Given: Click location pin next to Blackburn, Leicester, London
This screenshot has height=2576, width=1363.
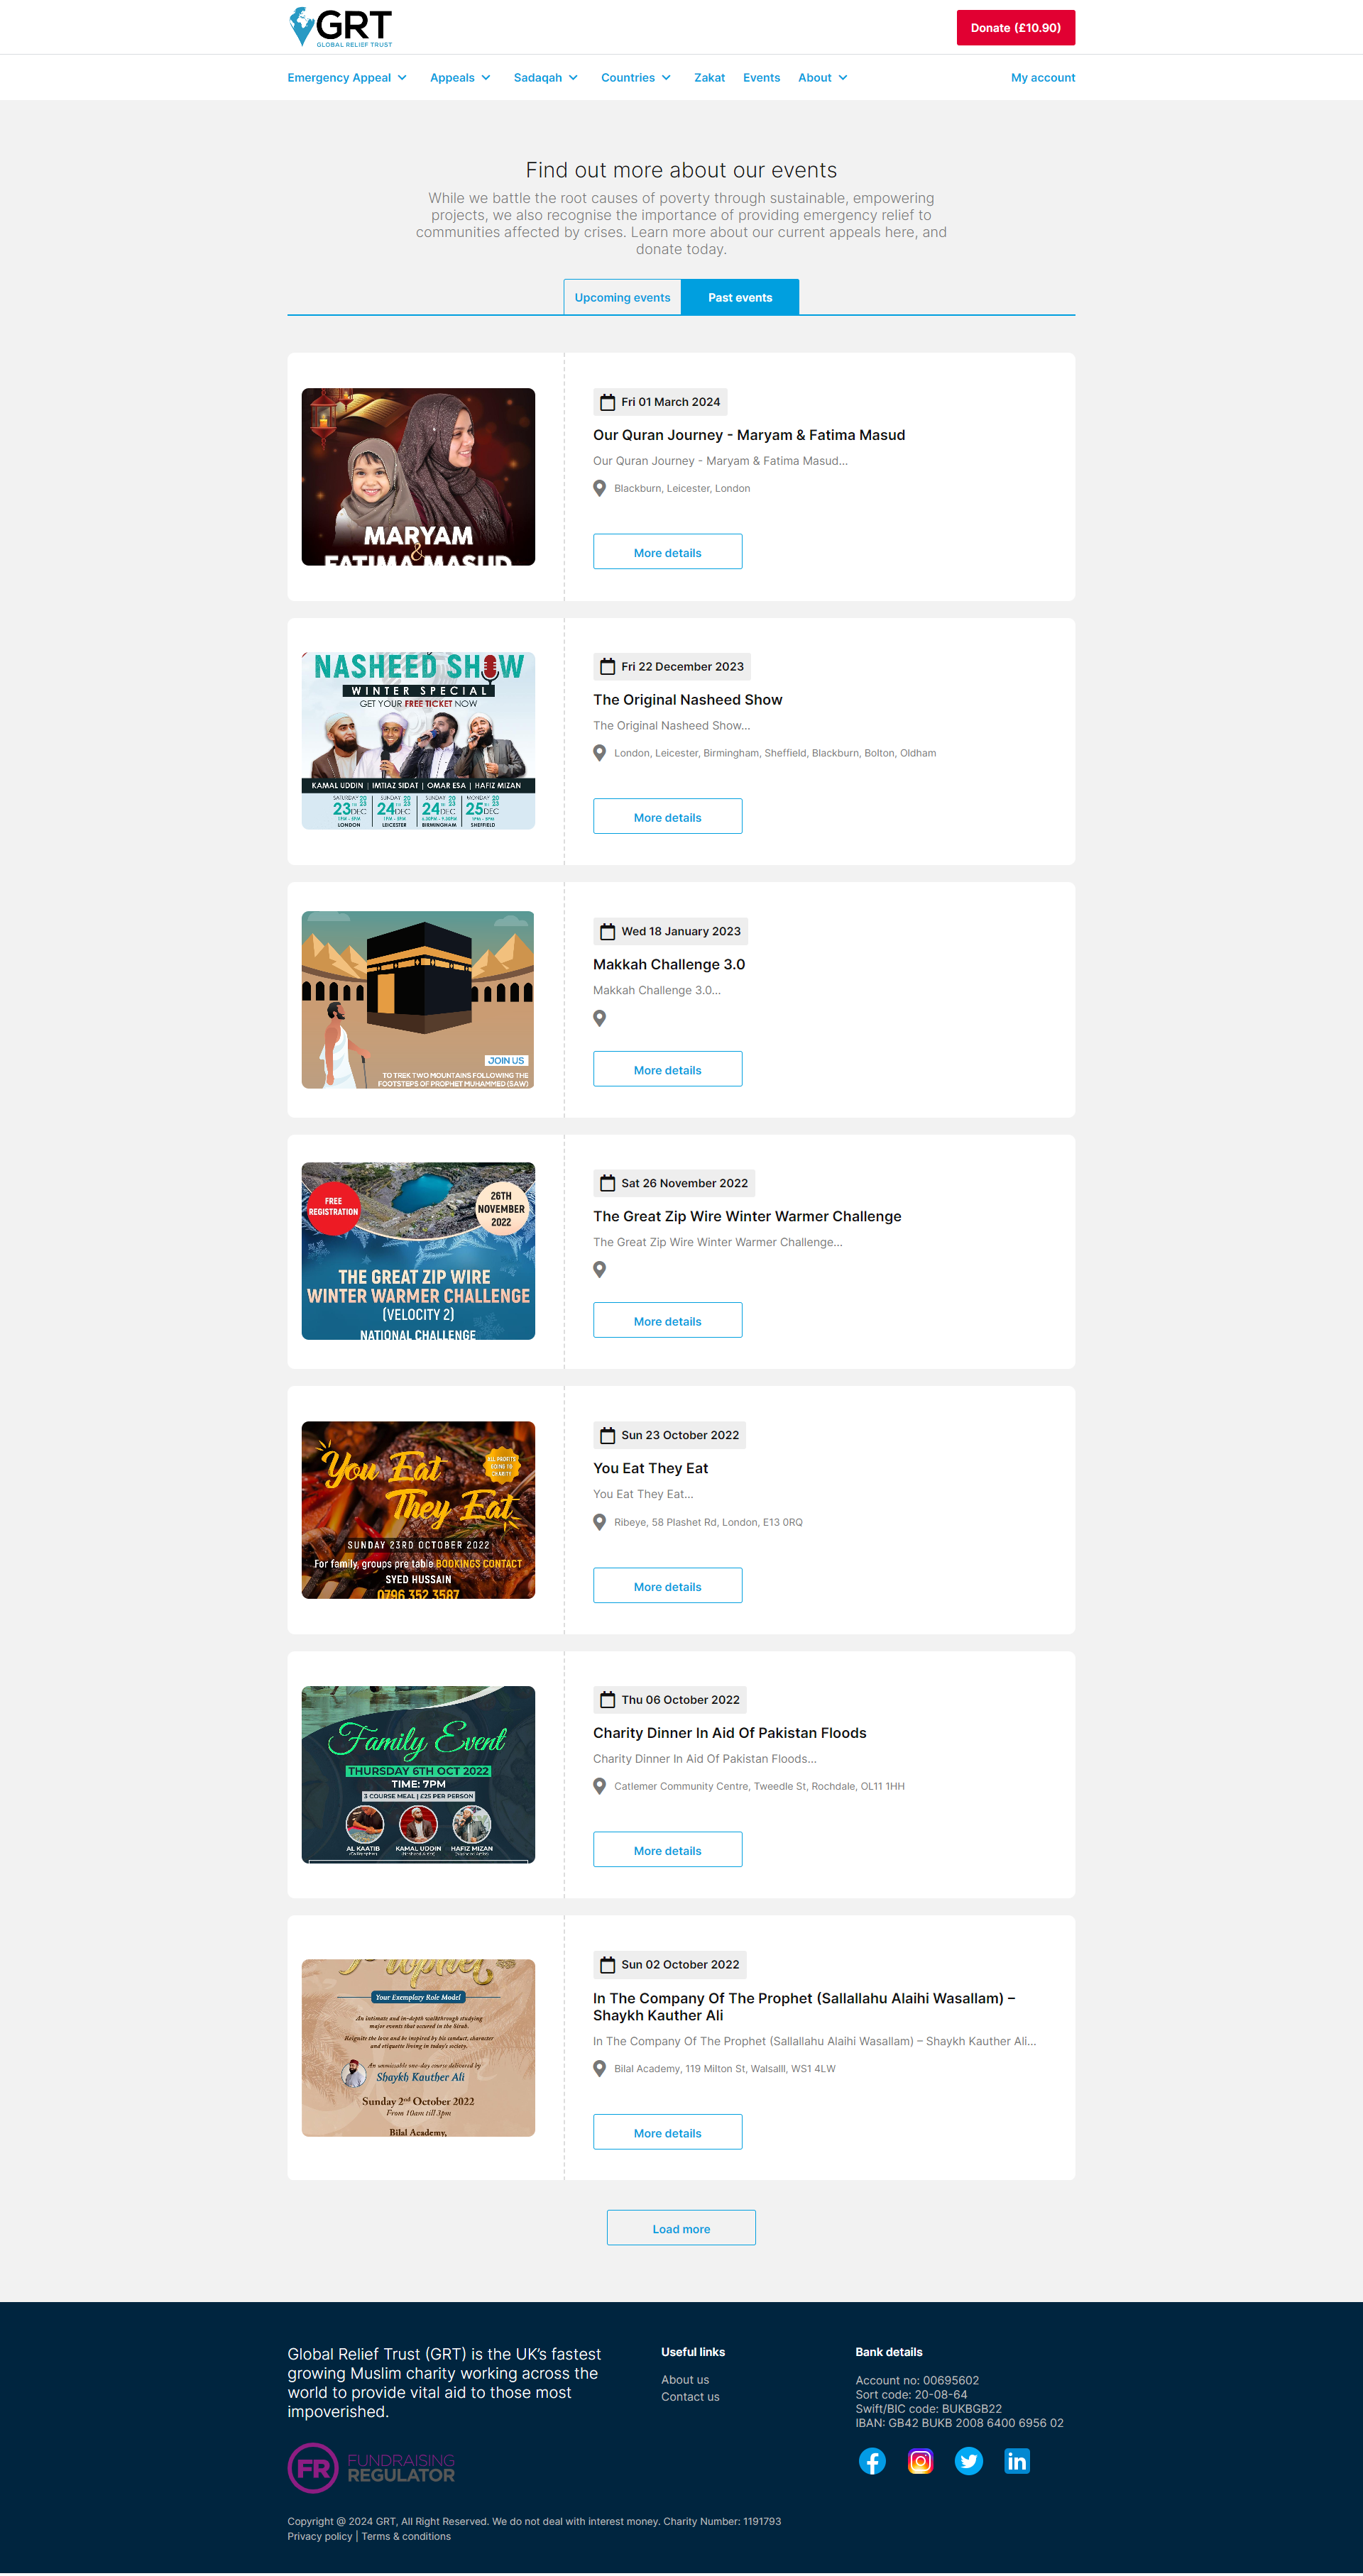Looking at the screenshot, I should (599, 489).
